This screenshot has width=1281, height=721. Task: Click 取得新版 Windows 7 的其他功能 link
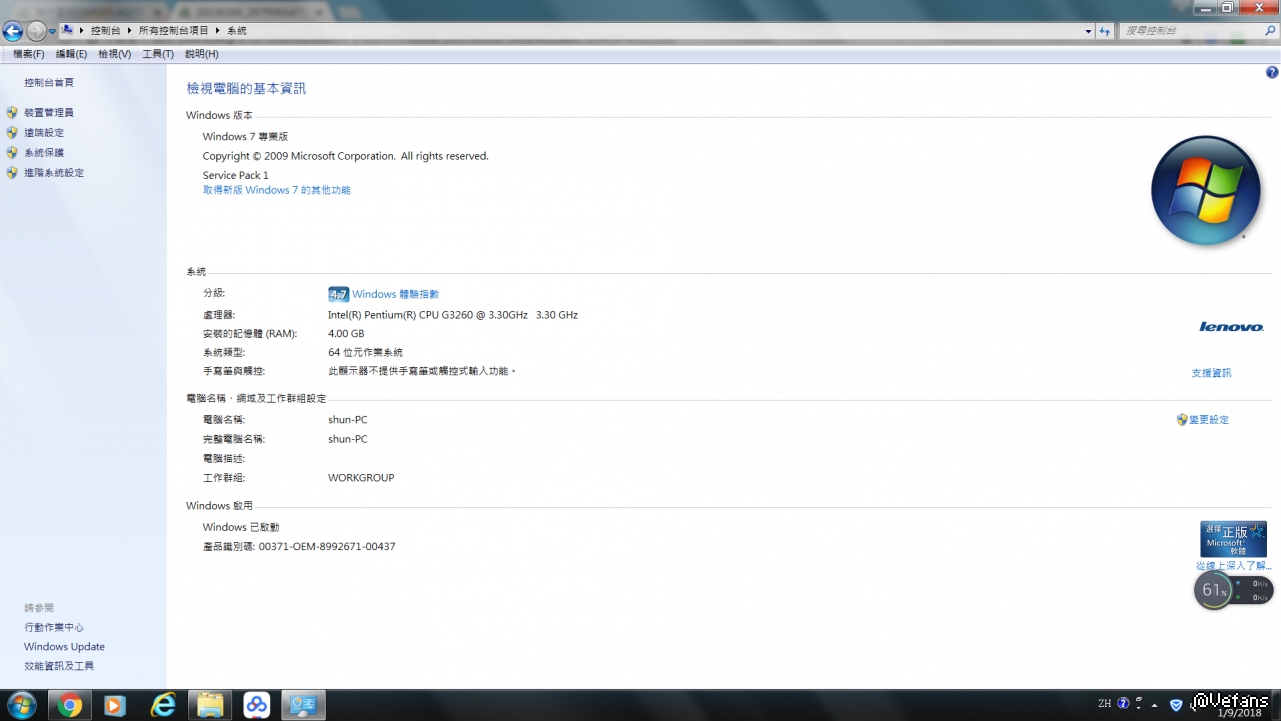pyautogui.click(x=277, y=190)
